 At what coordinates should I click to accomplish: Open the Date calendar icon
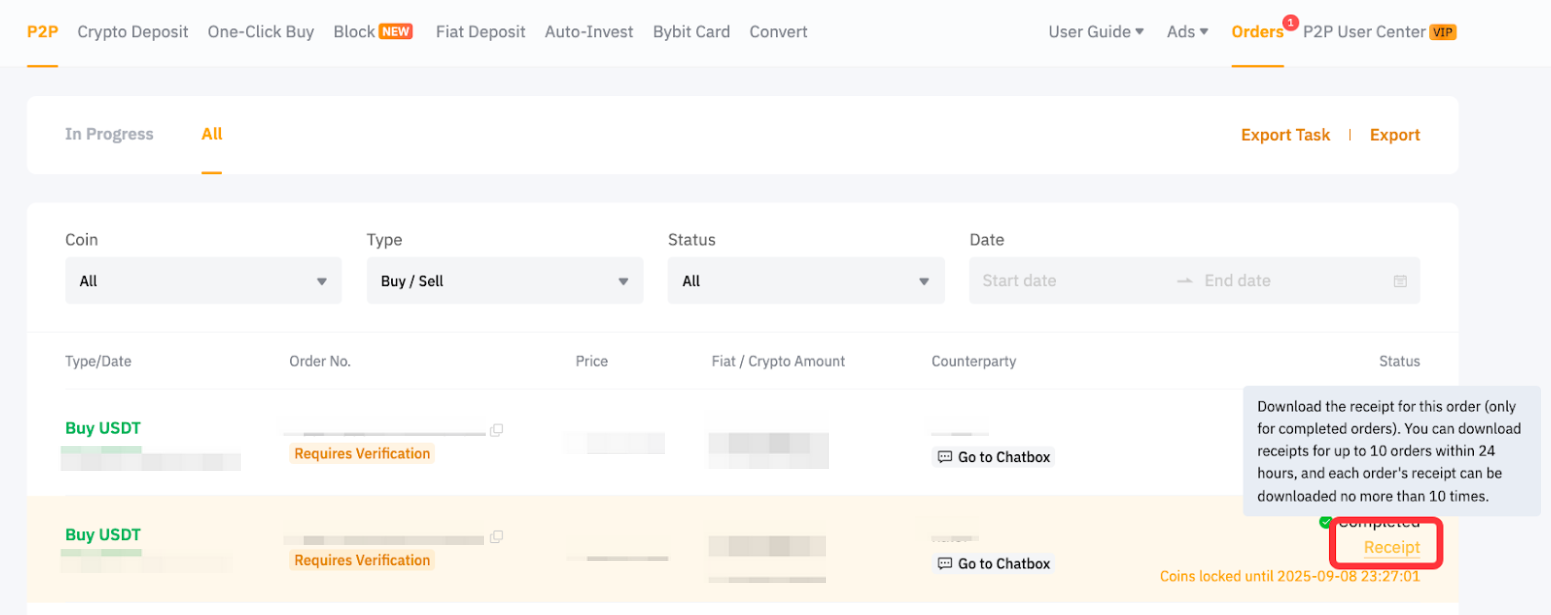(1400, 281)
